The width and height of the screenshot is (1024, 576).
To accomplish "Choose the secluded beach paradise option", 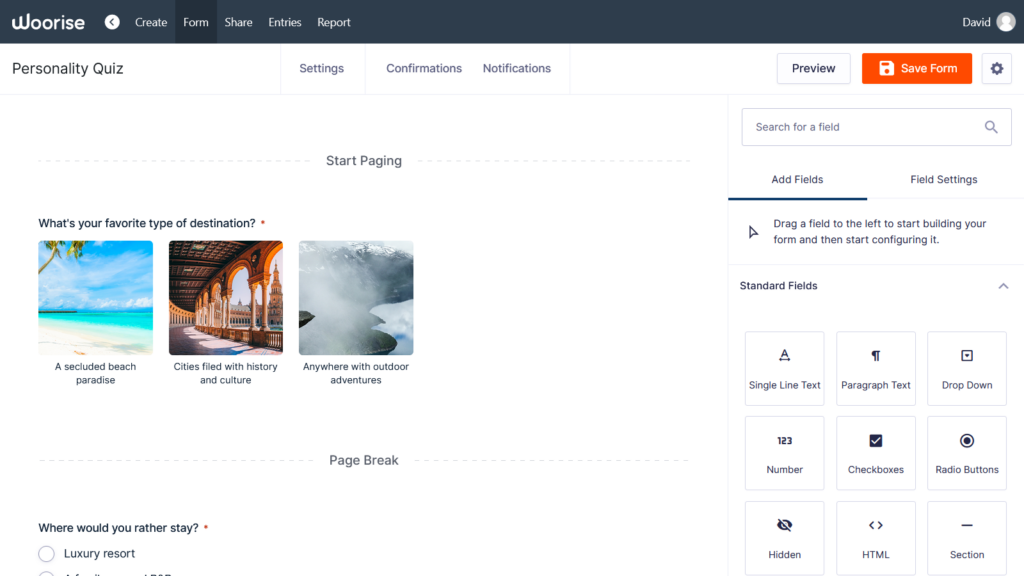I will (95, 297).
